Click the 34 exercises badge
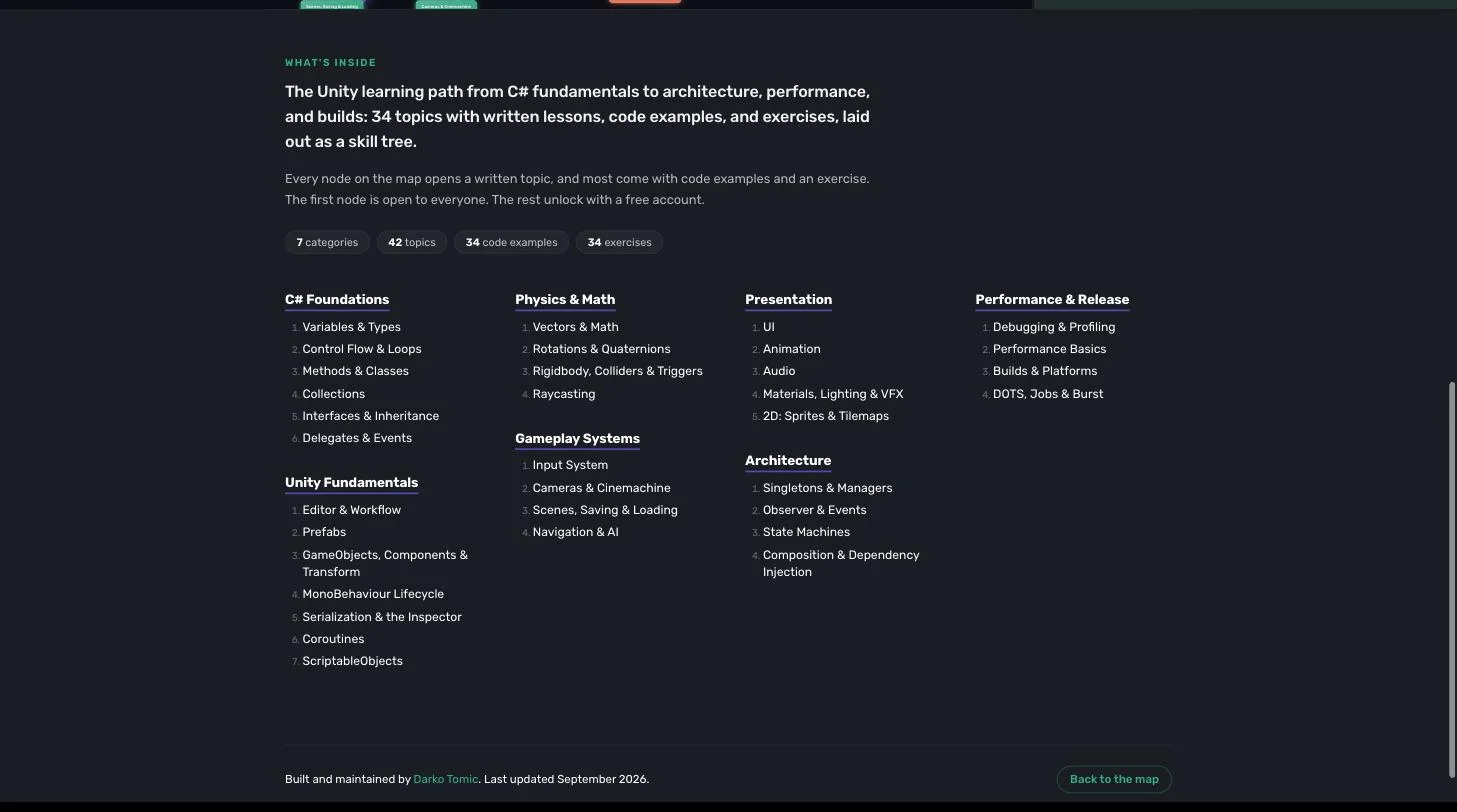Viewport: 1457px width, 812px height. point(619,242)
